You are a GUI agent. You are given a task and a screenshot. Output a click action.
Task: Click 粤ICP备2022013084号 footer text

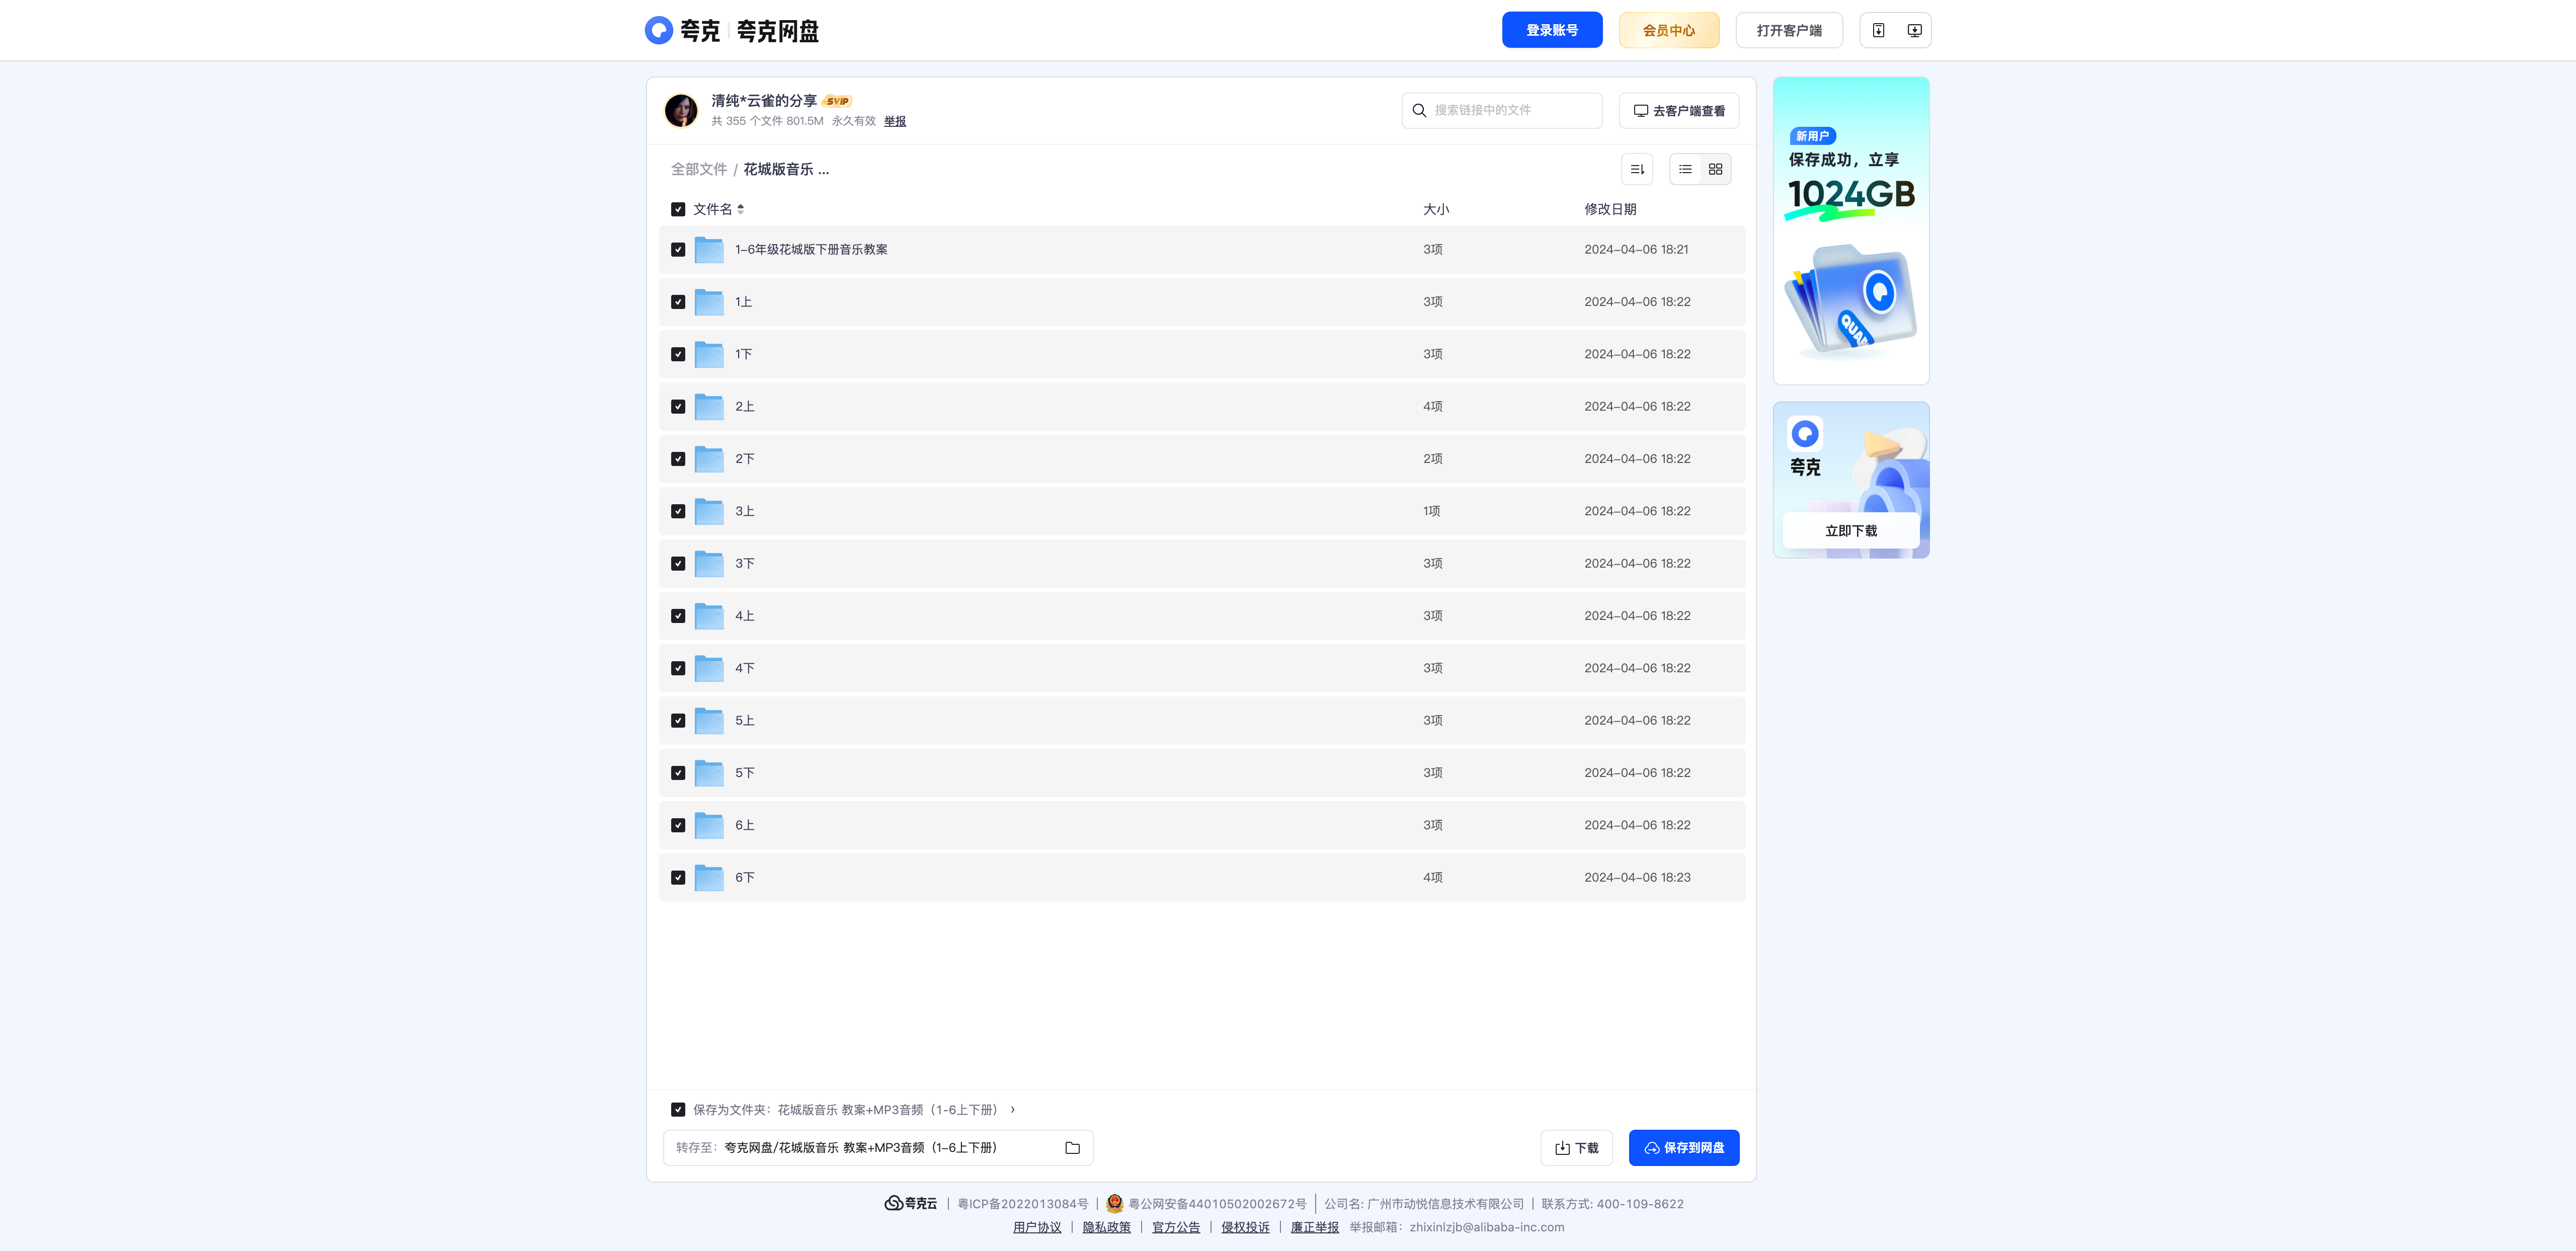(1023, 1204)
